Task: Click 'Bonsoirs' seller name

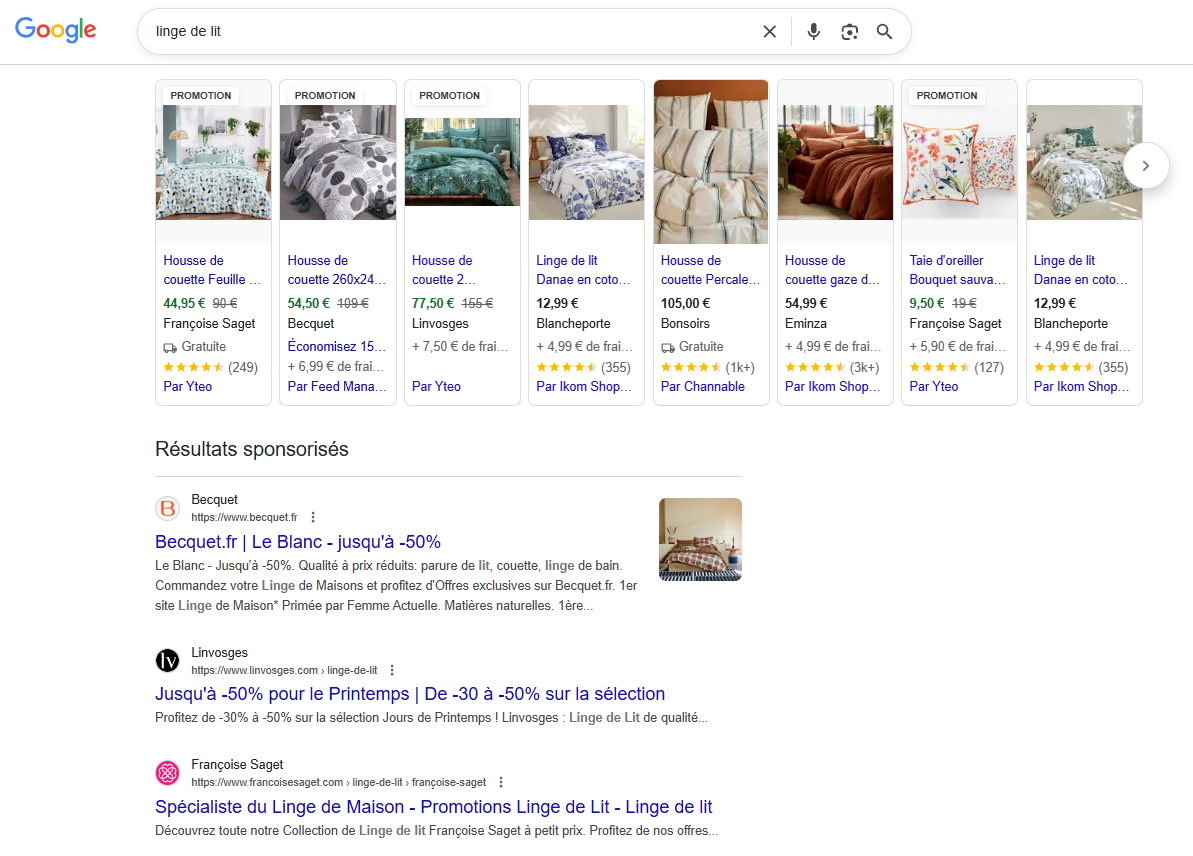Action: [x=685, y=323]
